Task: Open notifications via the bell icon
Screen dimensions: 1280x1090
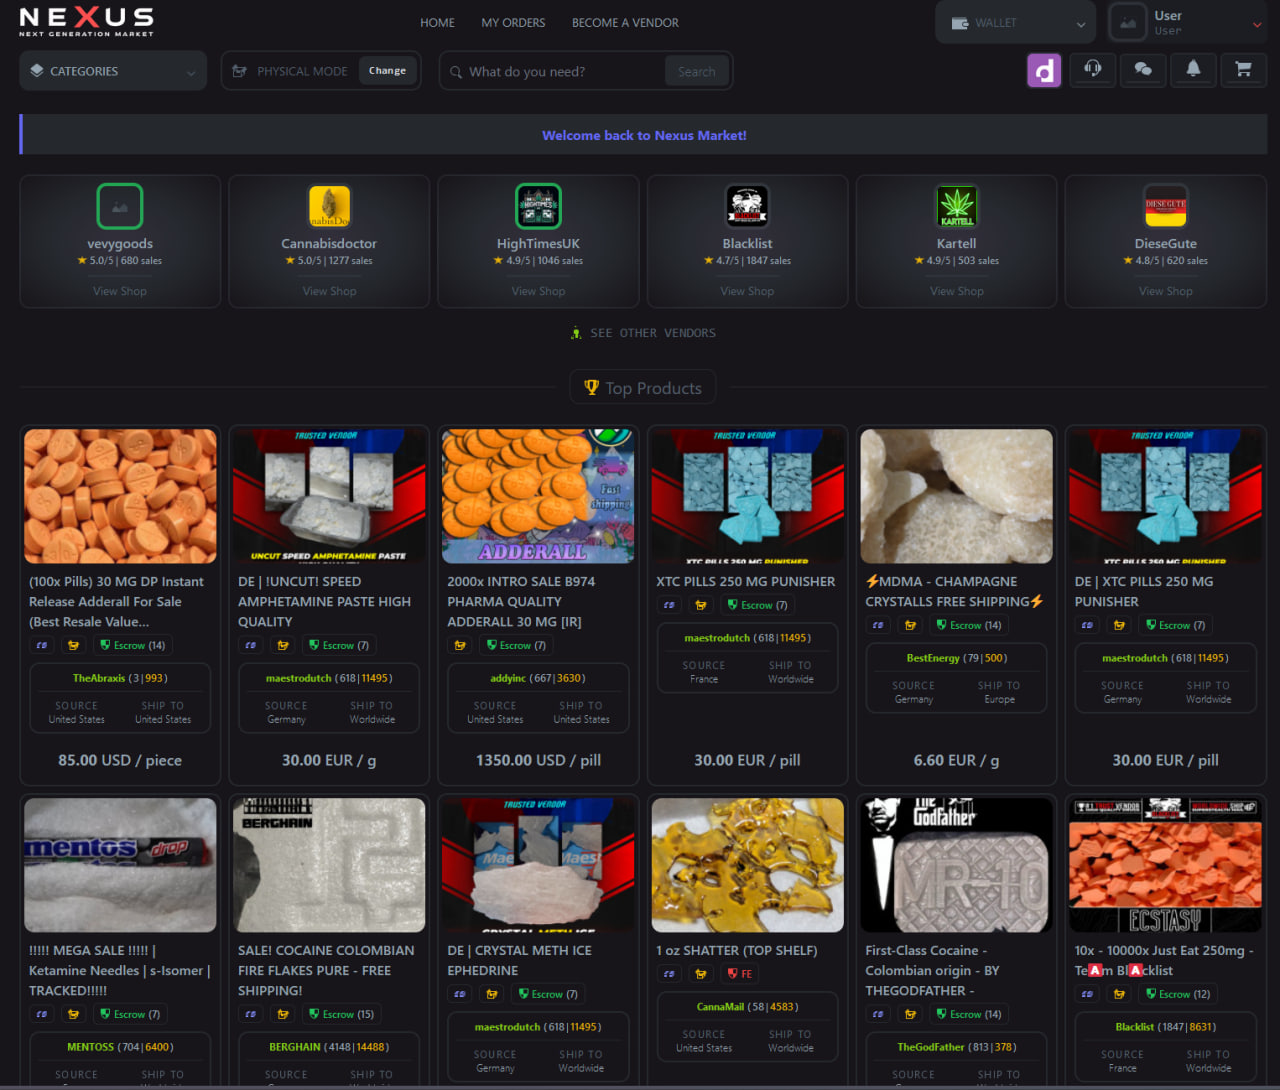Action: click(x=1193, y=70)
